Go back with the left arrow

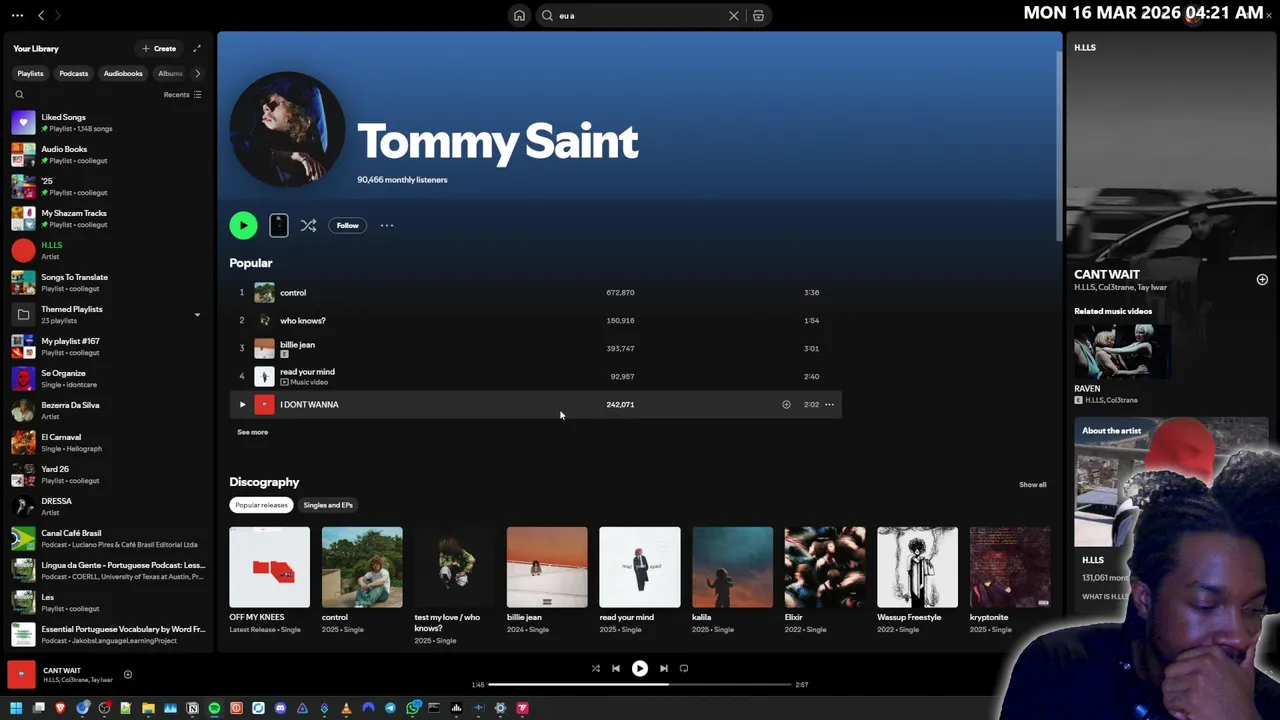[41, 15]
